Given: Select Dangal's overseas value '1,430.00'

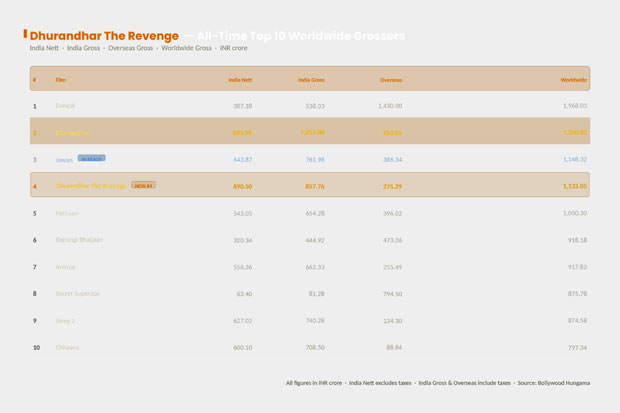Looking at the screenshot, I should (x=390, y=106).
